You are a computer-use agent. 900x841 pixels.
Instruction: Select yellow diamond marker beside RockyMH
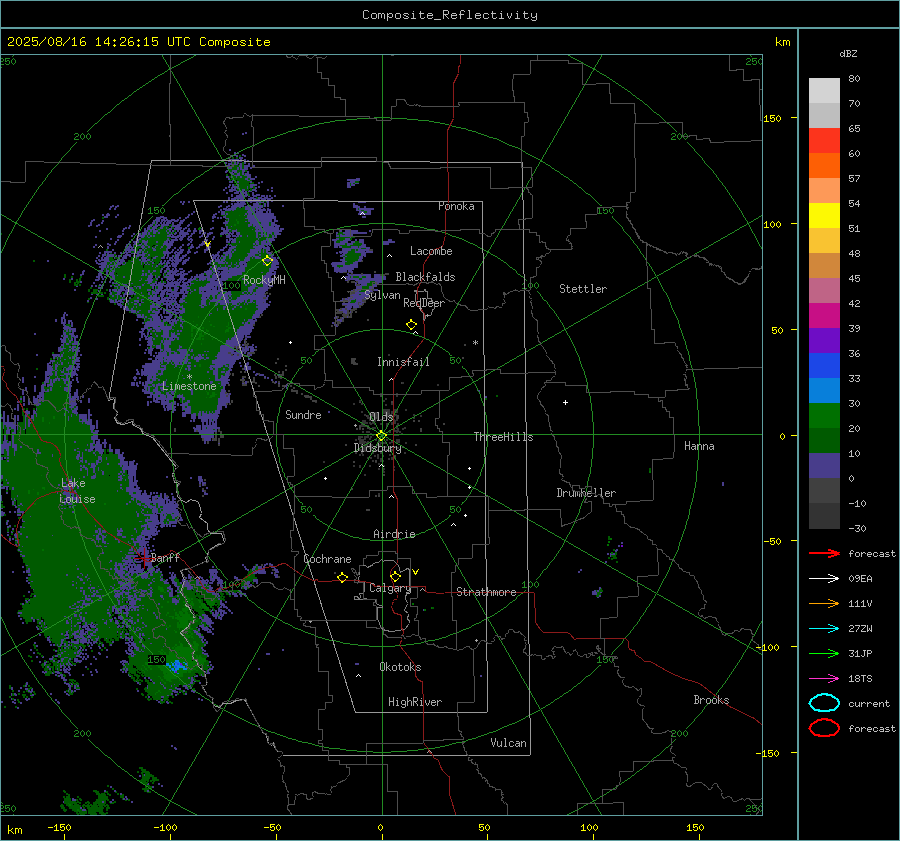click(x=267, y=261)
